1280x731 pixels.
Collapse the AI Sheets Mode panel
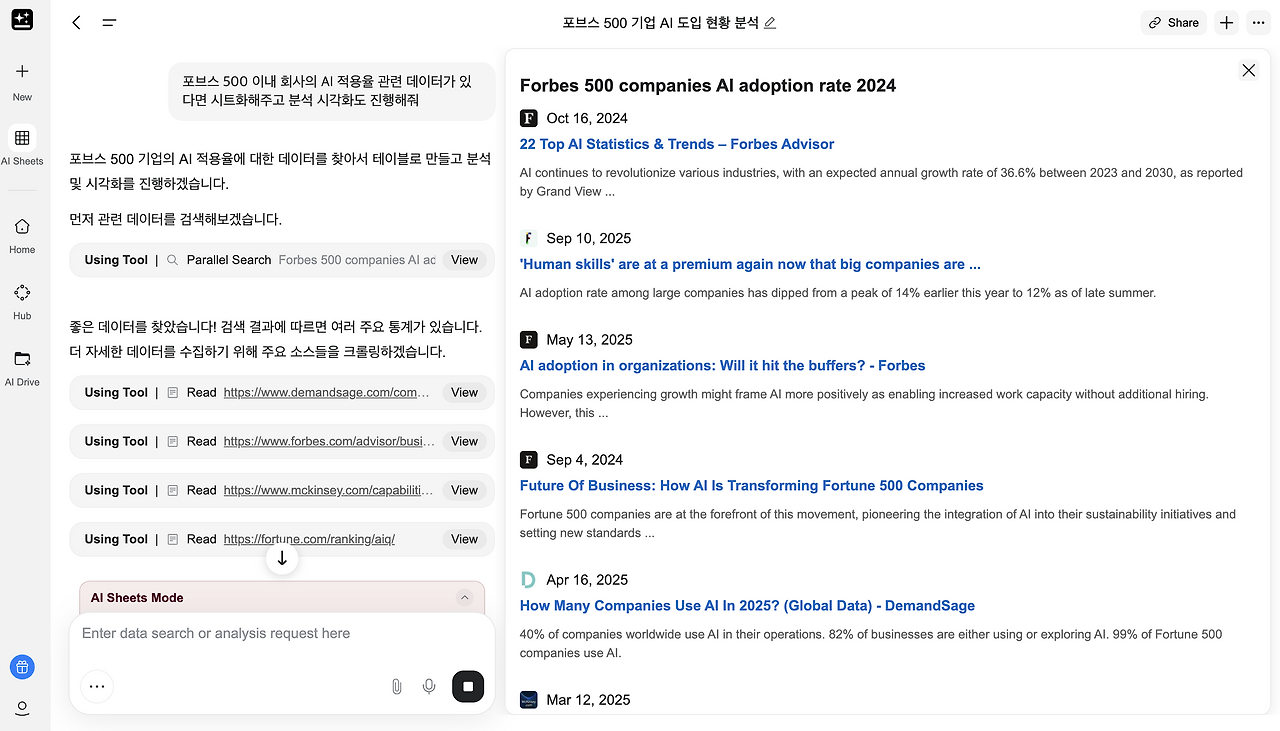pos(464,598)
